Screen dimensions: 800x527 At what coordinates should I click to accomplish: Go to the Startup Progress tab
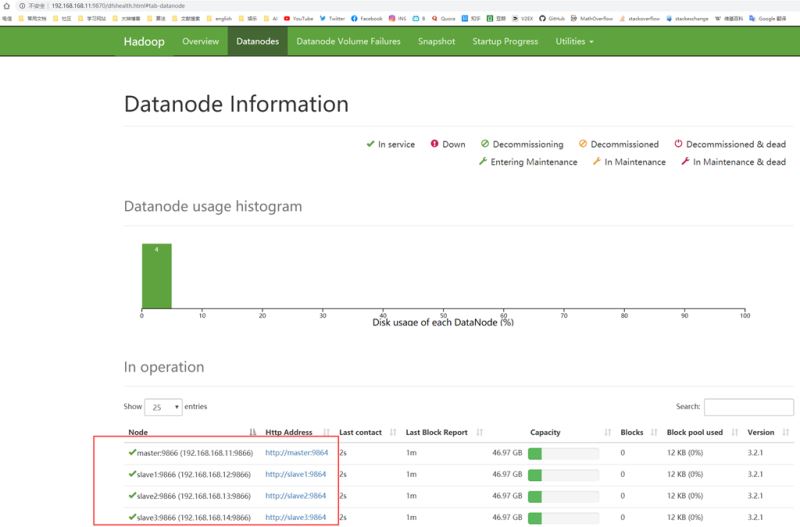point(505,41)
